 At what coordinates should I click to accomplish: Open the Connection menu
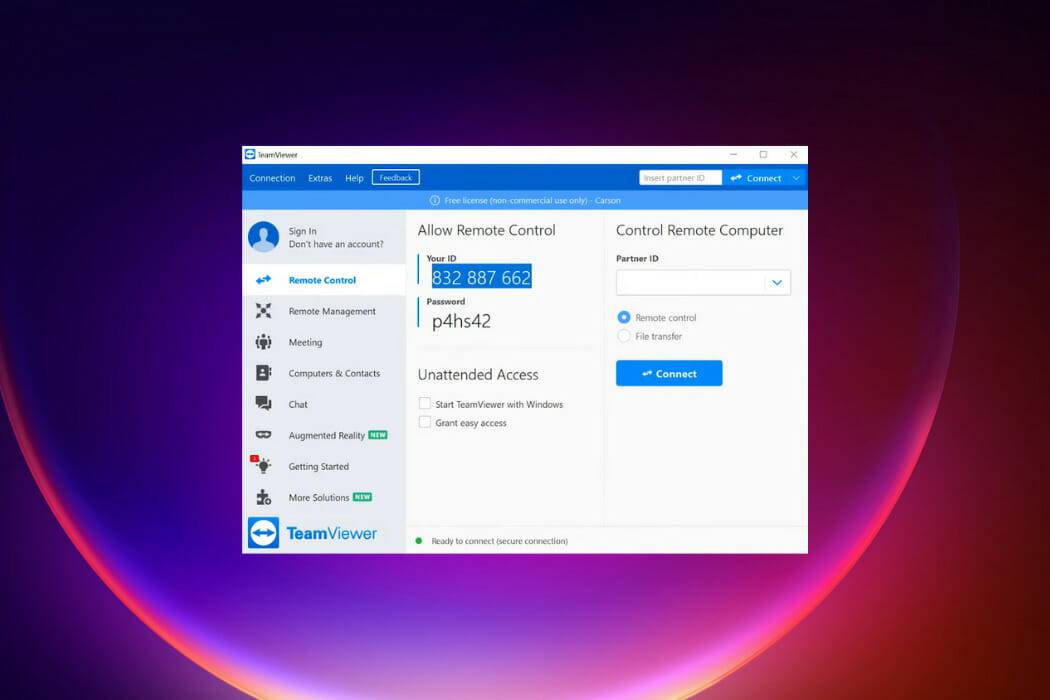tap(272, 178)
